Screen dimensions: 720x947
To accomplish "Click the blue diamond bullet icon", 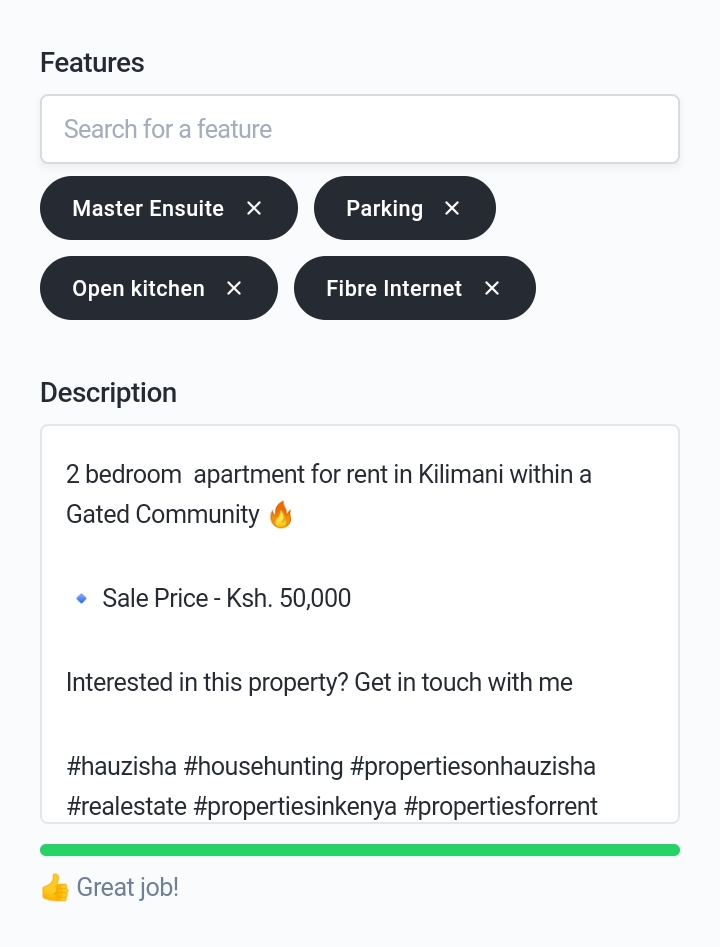I will coord(81,599).
